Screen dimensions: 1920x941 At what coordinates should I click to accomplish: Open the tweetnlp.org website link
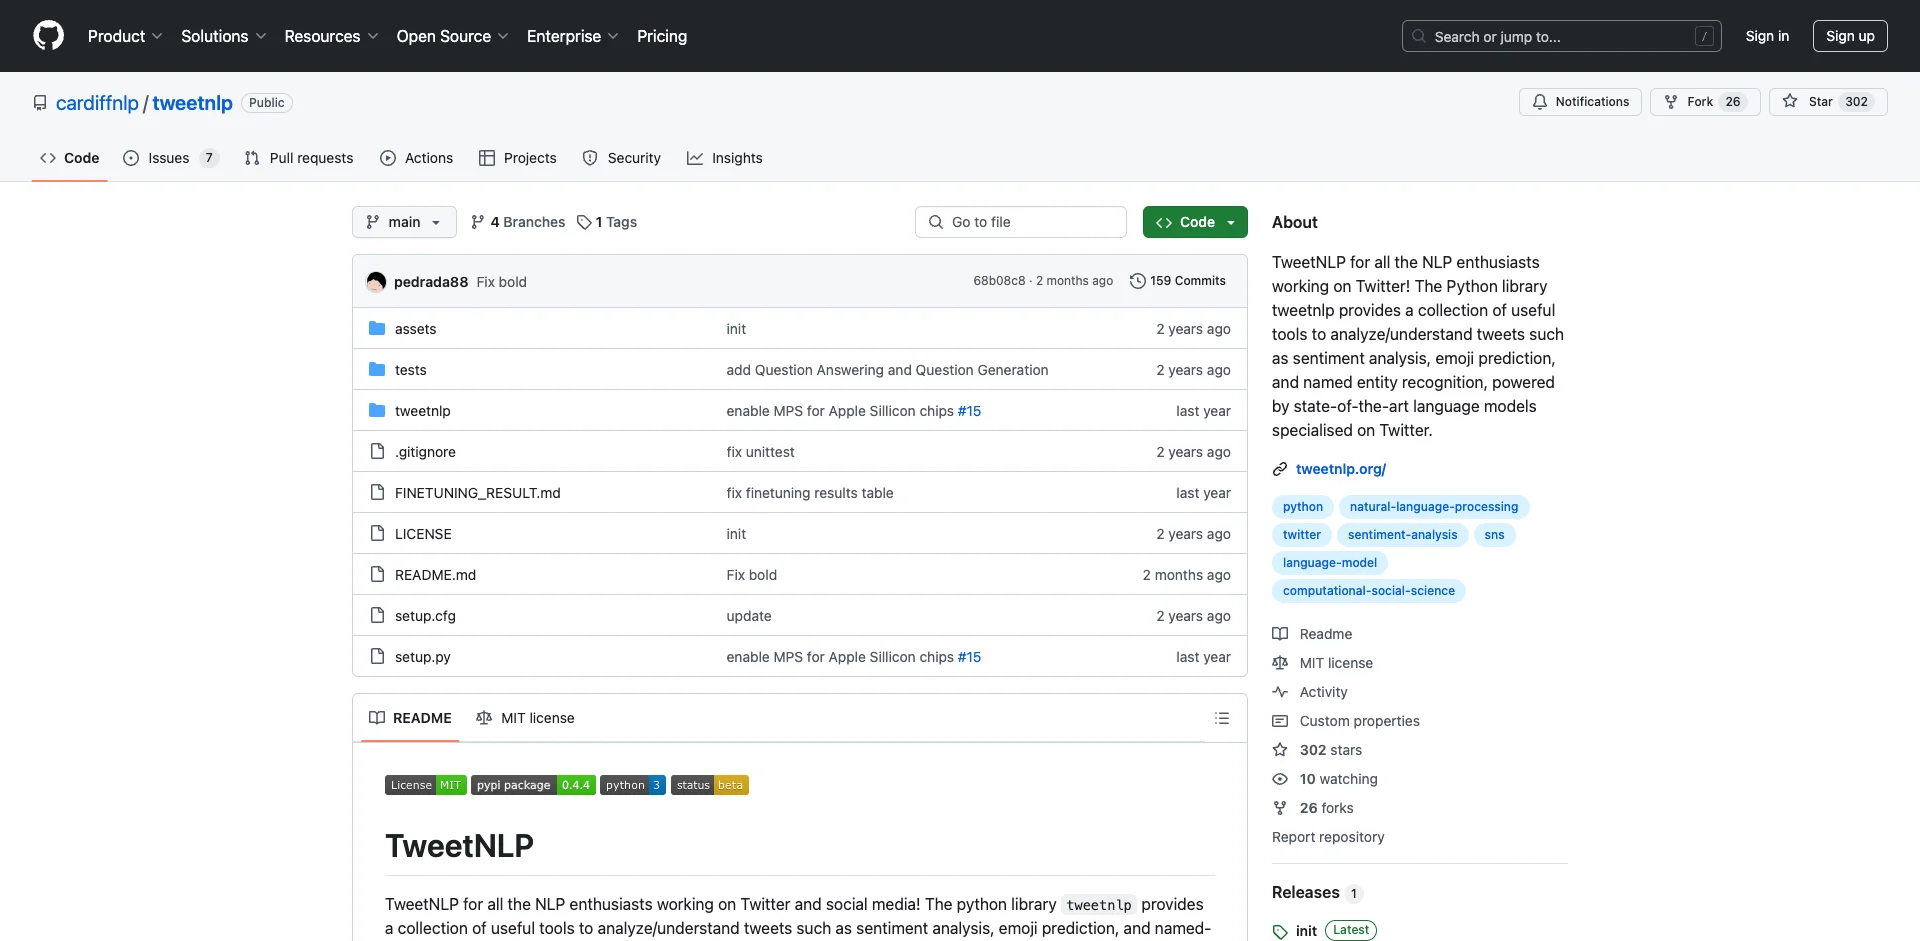click(1341, 469)
